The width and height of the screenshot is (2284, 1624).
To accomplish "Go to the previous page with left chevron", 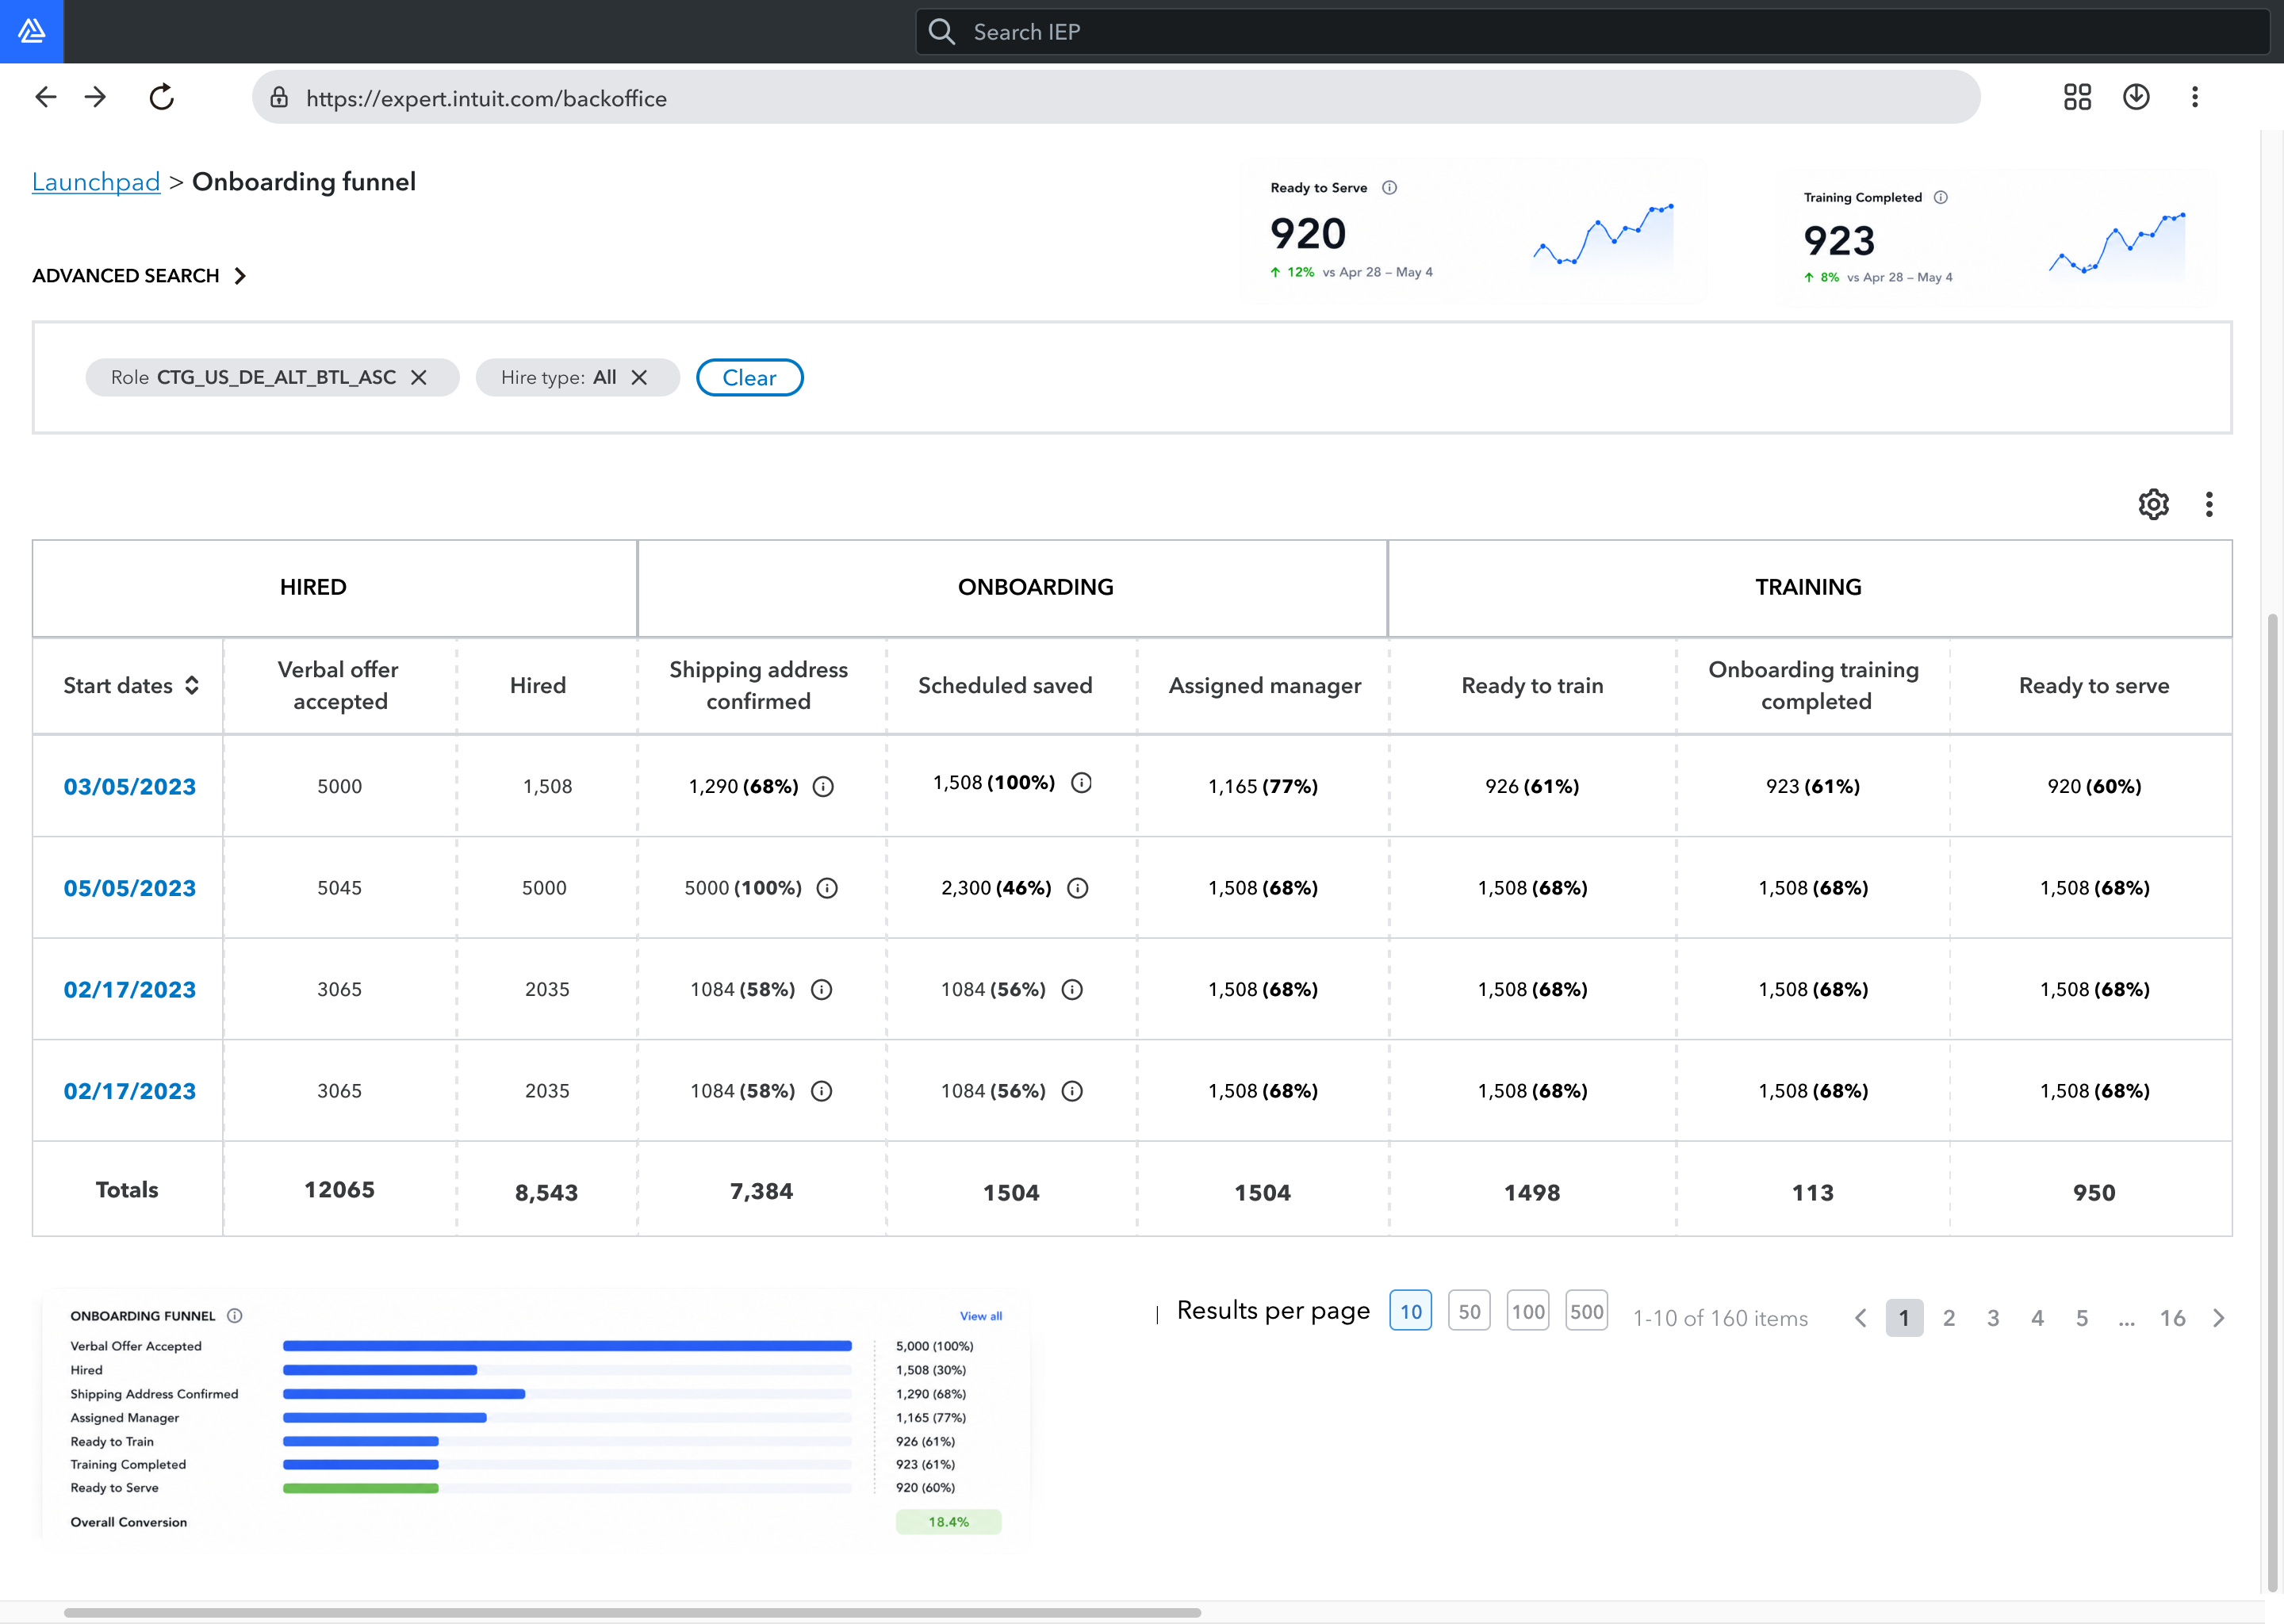I will 1860,1318.
